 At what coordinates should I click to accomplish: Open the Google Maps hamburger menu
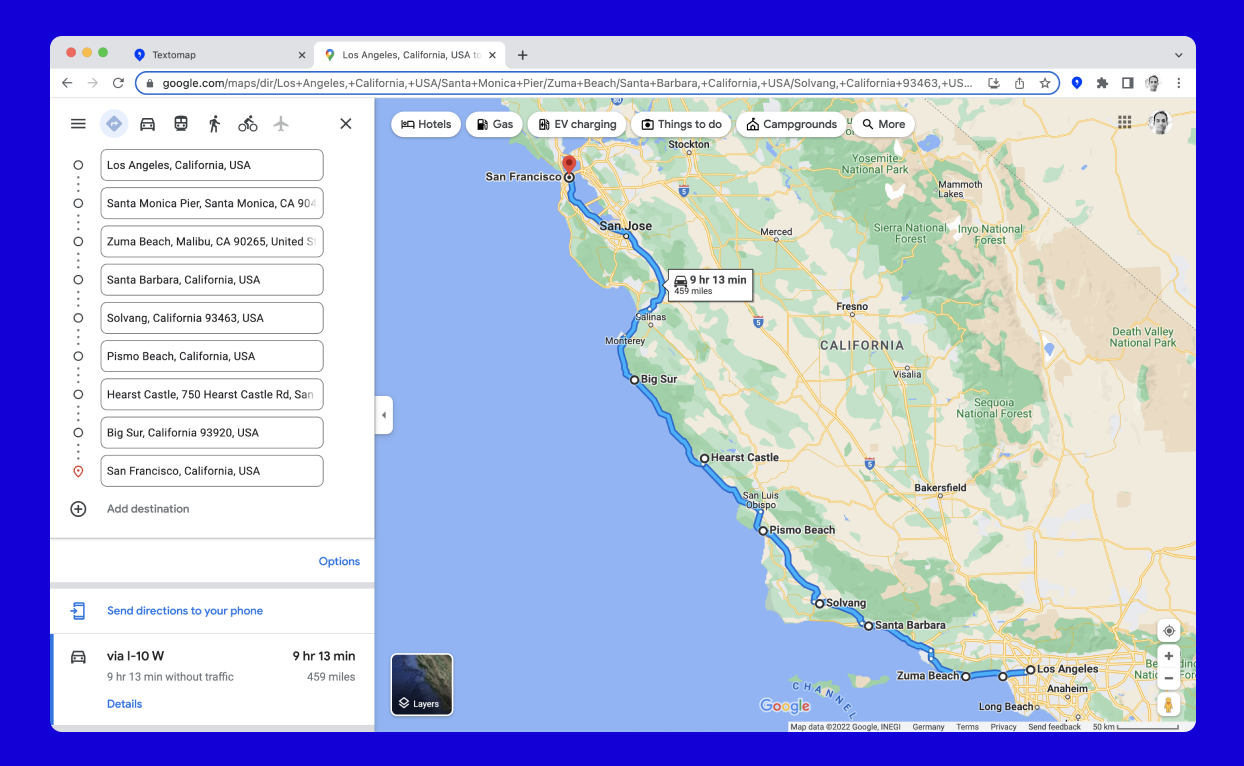click(78, 124)
